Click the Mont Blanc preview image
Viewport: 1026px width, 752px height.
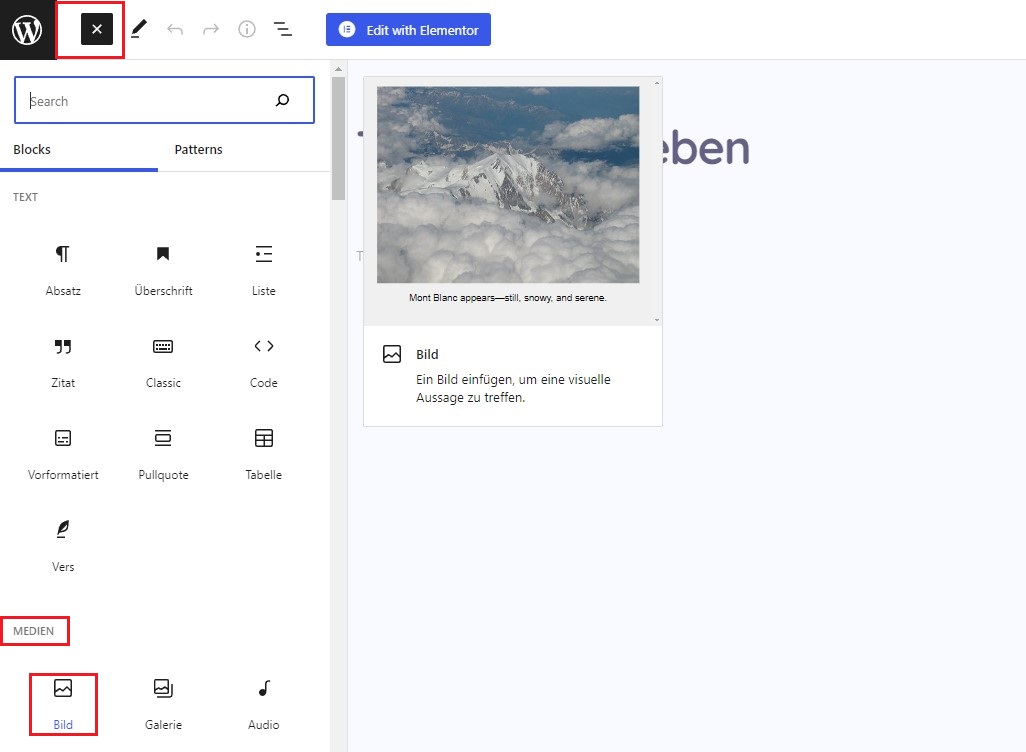508,185
